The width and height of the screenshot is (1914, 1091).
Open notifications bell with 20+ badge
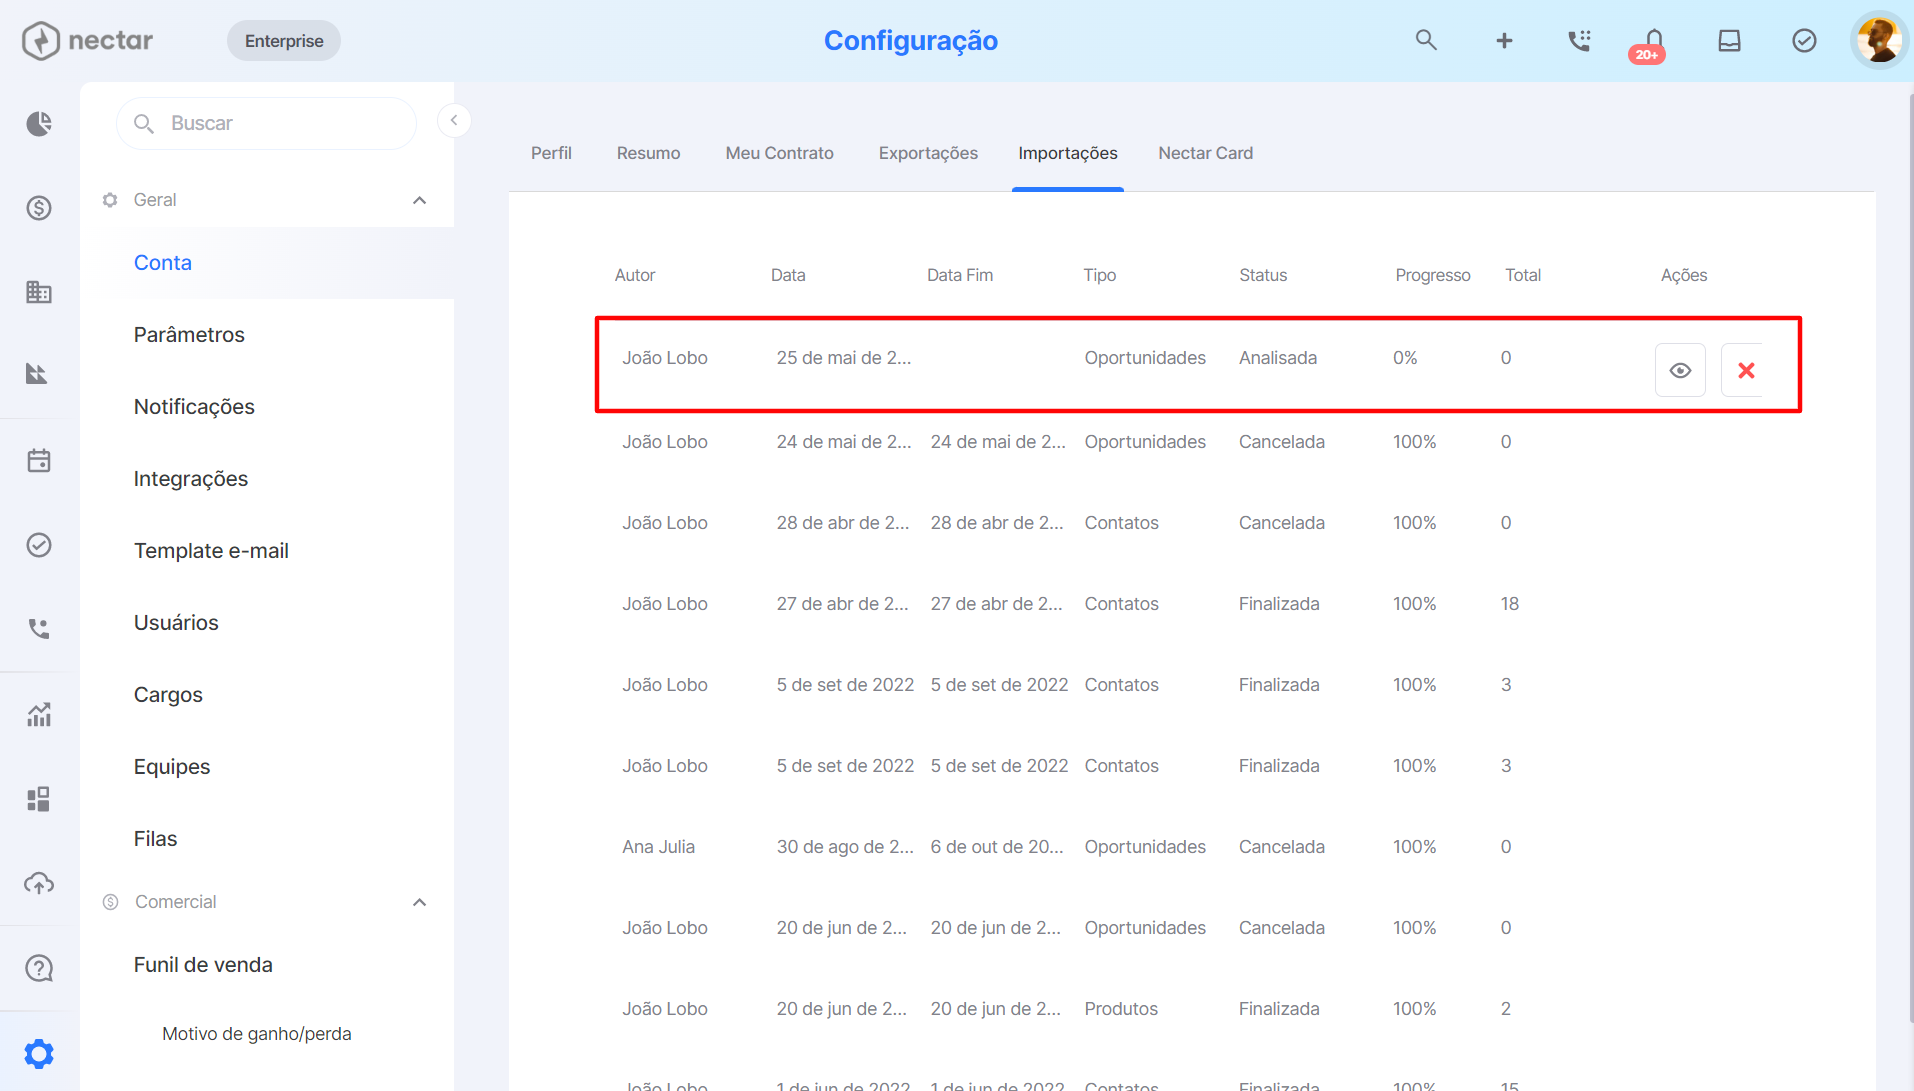[x=1652, y=42]
